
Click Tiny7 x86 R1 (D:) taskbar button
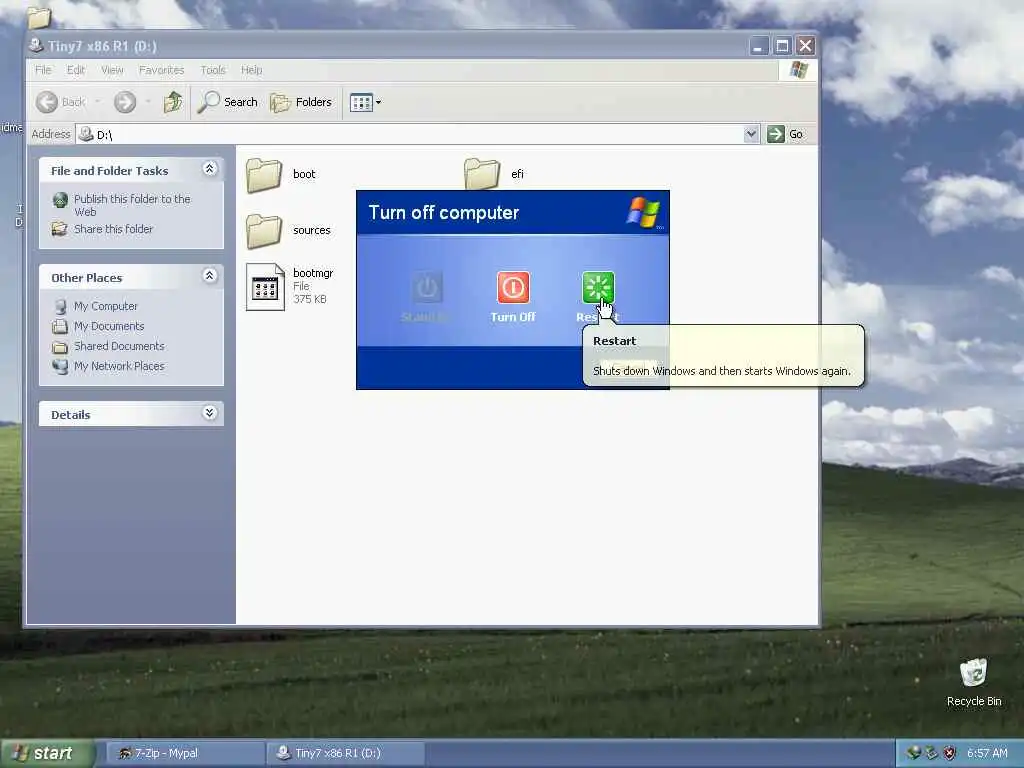346,753
